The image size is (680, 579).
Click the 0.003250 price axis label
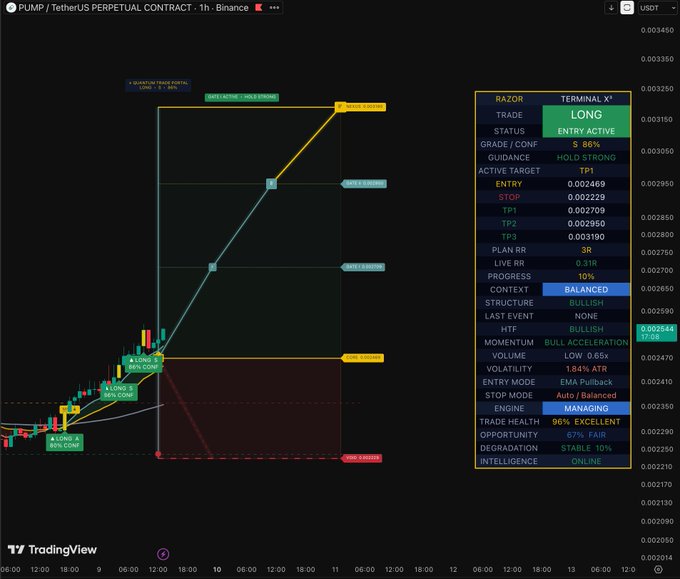point(657,89)
